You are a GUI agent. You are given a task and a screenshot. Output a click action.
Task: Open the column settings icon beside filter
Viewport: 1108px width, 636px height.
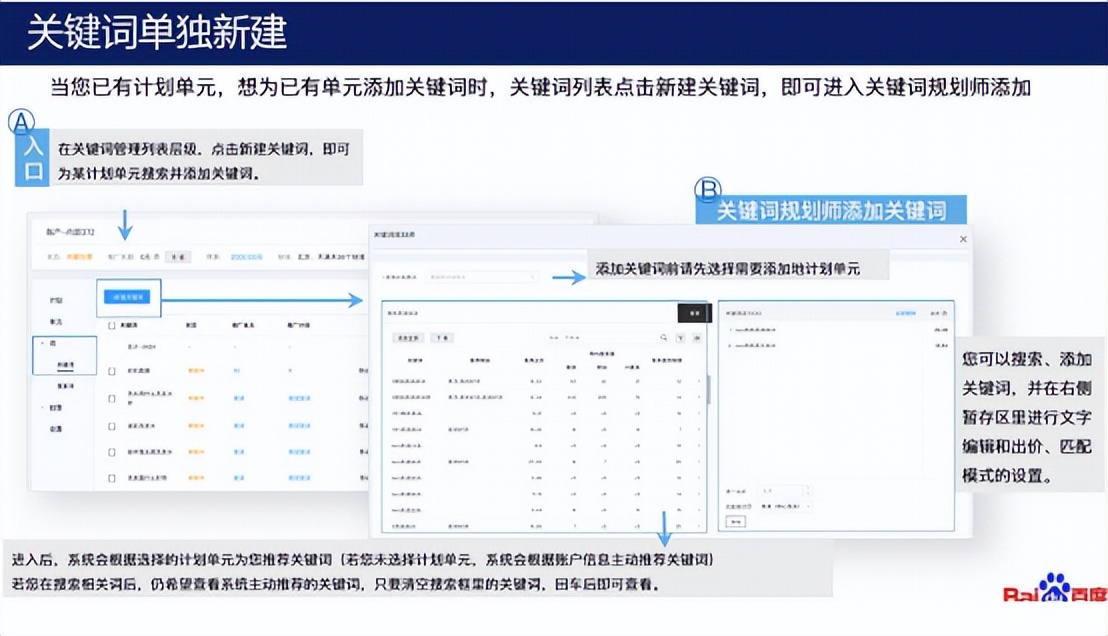(697, 338)
